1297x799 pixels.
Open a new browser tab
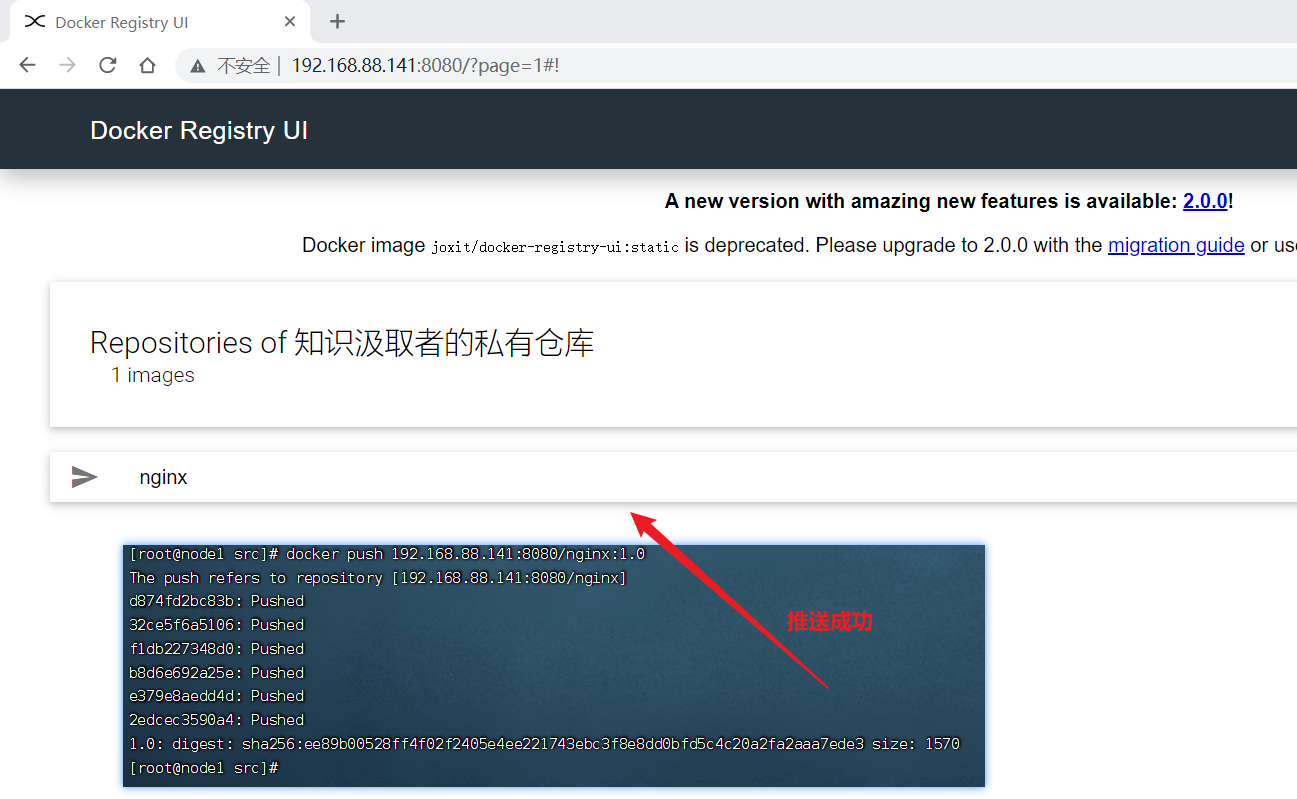point(337,22)
